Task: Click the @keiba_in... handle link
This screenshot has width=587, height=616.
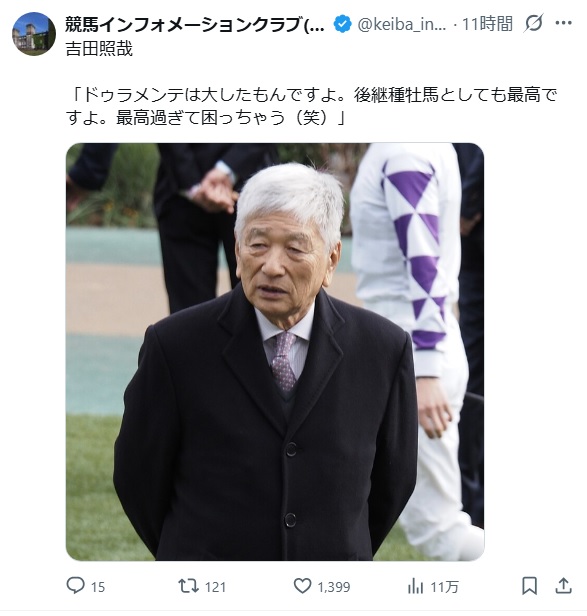Action: click(402, 24)
